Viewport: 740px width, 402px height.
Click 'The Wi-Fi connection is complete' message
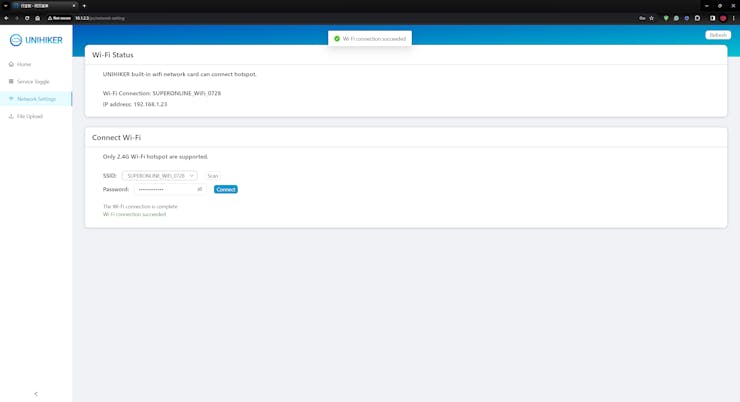(x=140, y=207)
